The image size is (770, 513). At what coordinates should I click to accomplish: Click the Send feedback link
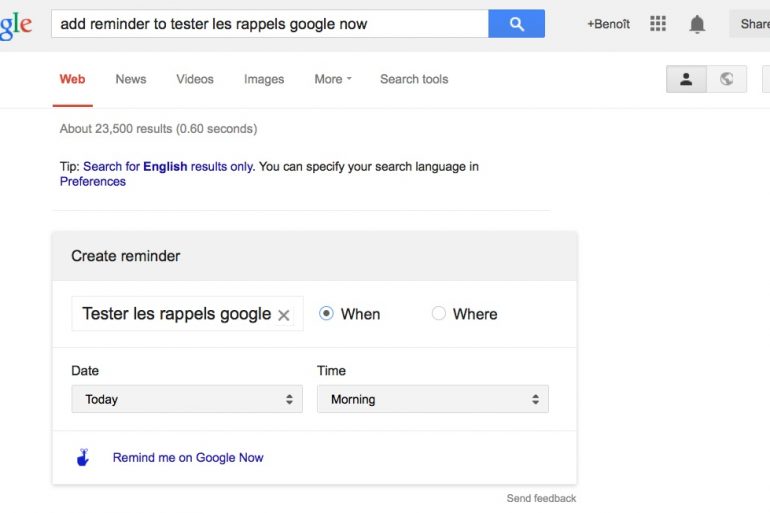pyautogui.click(x=541, y=498)
